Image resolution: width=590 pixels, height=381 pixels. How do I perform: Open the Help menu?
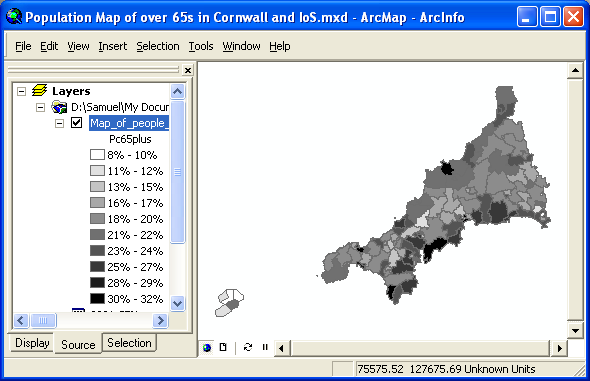tap(280, 46)
